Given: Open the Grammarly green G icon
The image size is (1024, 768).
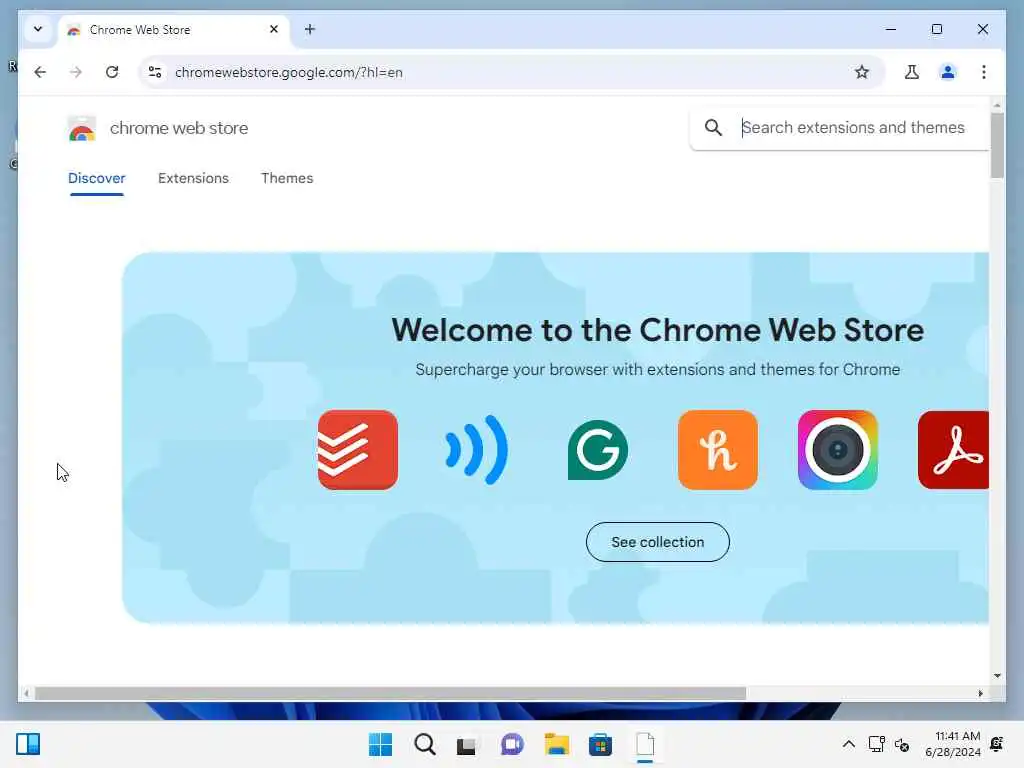Looking at the screenshot, I should coord(598,450).
